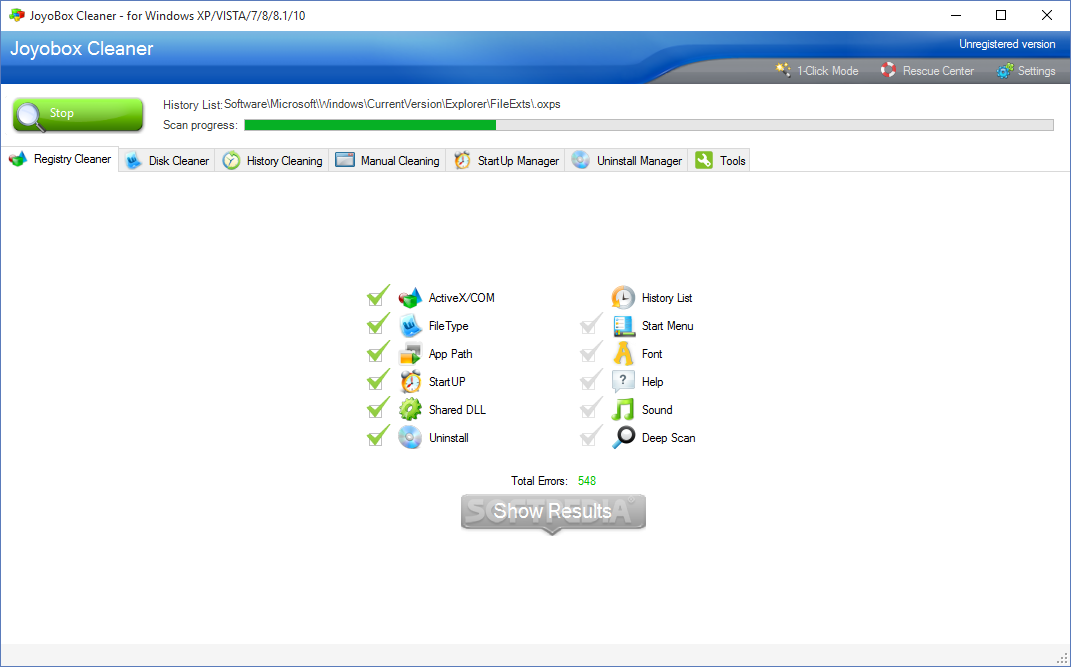Click the ActiveX/COM category icon

click(411, 298)
